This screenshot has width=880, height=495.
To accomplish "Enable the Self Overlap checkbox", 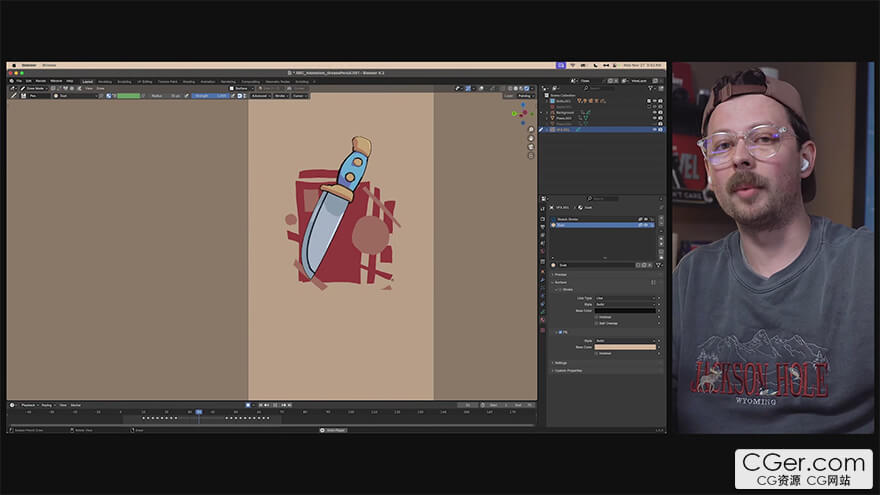I will [x=597, y=323].
